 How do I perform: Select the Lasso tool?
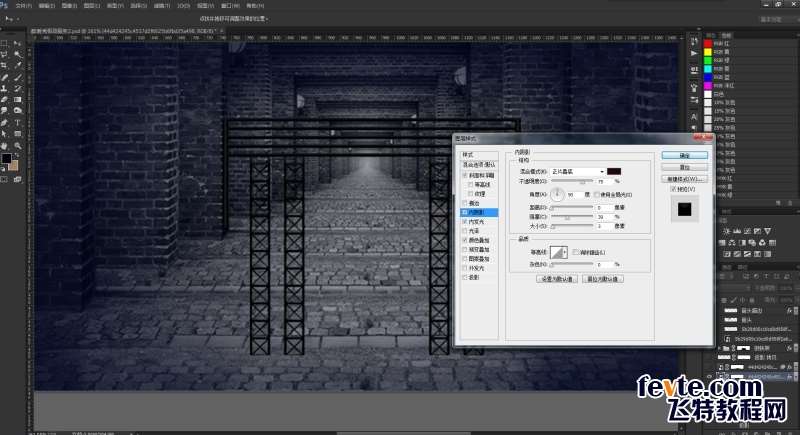tap(5, 55)
